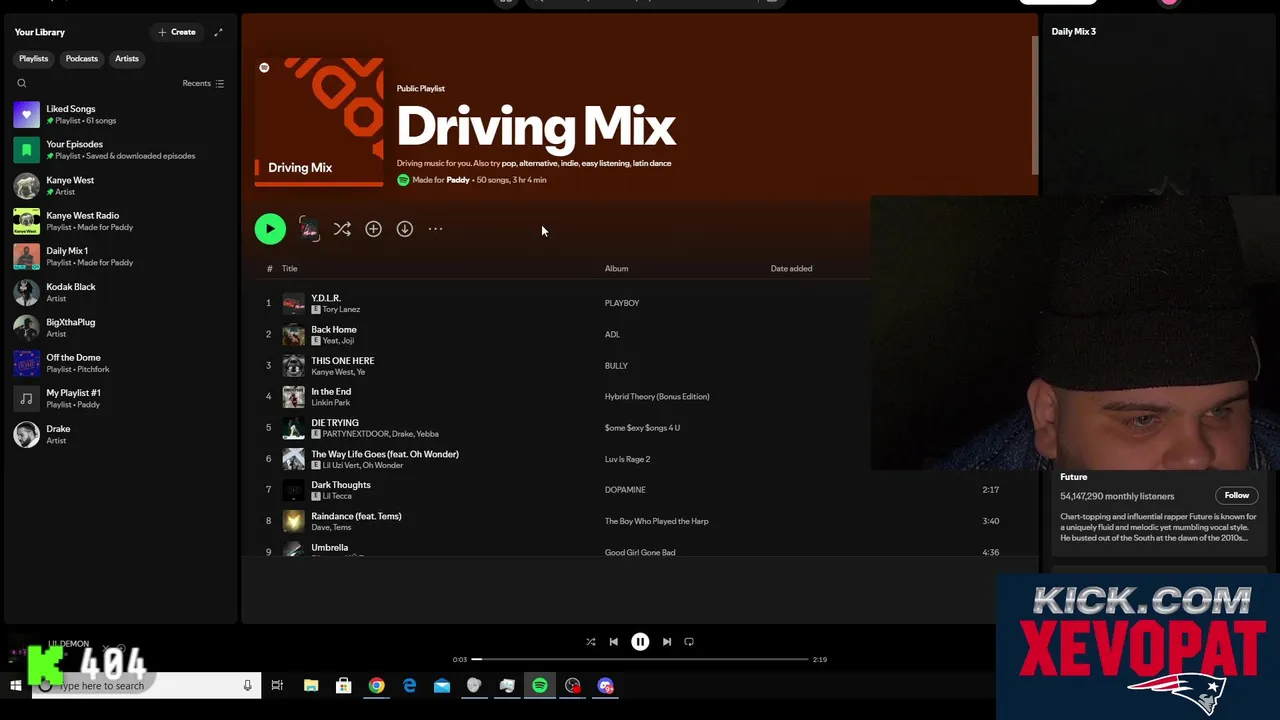Sort tracks by Date added column
The image size is (1280, 720).
click(x=791, y=268)
